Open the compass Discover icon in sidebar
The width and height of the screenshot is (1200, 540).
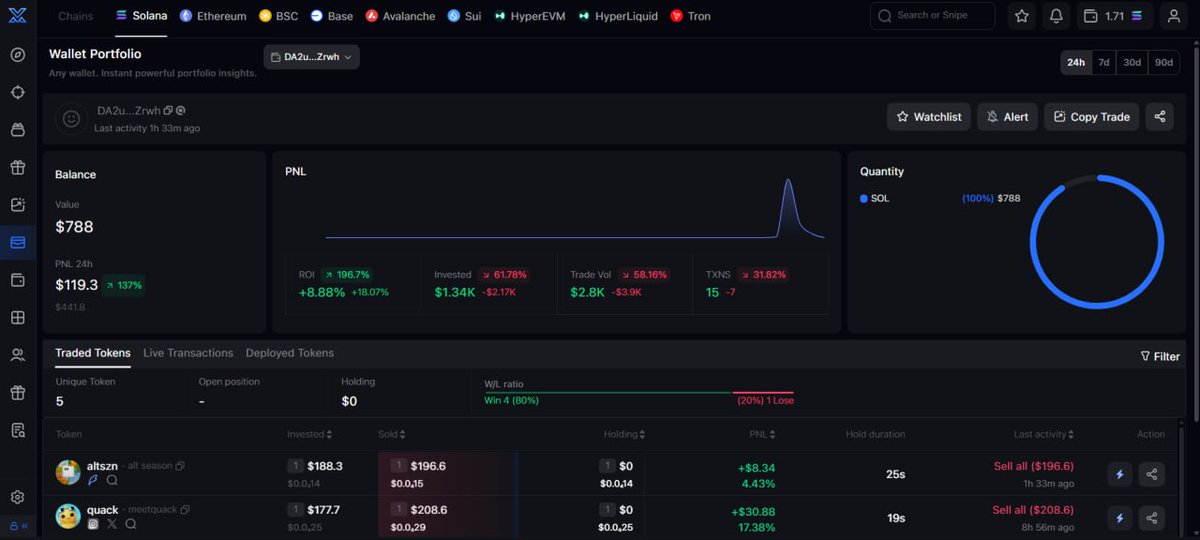click(18, 54)
